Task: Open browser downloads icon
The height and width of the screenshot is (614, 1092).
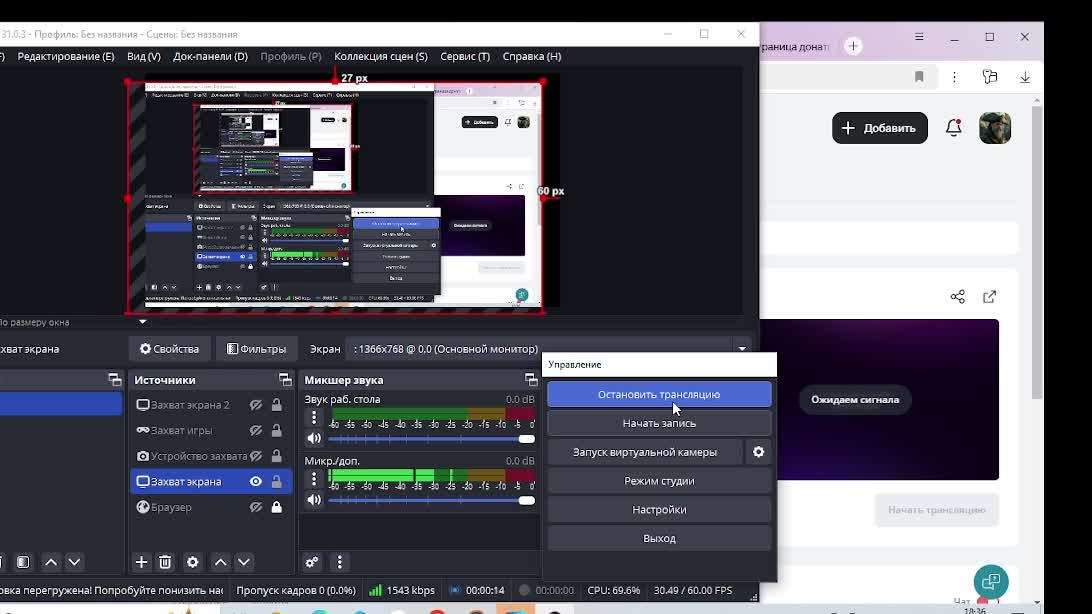Action: pos(1025,77)
